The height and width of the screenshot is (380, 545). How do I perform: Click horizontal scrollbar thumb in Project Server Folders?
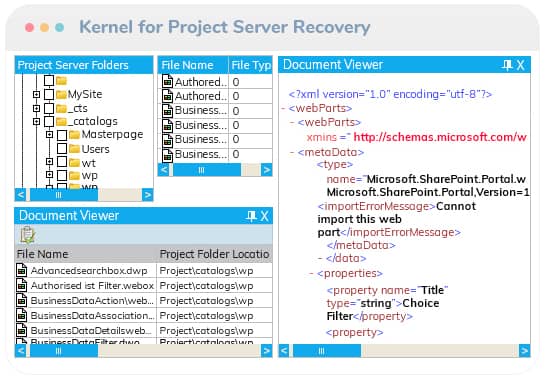(64, 195)
